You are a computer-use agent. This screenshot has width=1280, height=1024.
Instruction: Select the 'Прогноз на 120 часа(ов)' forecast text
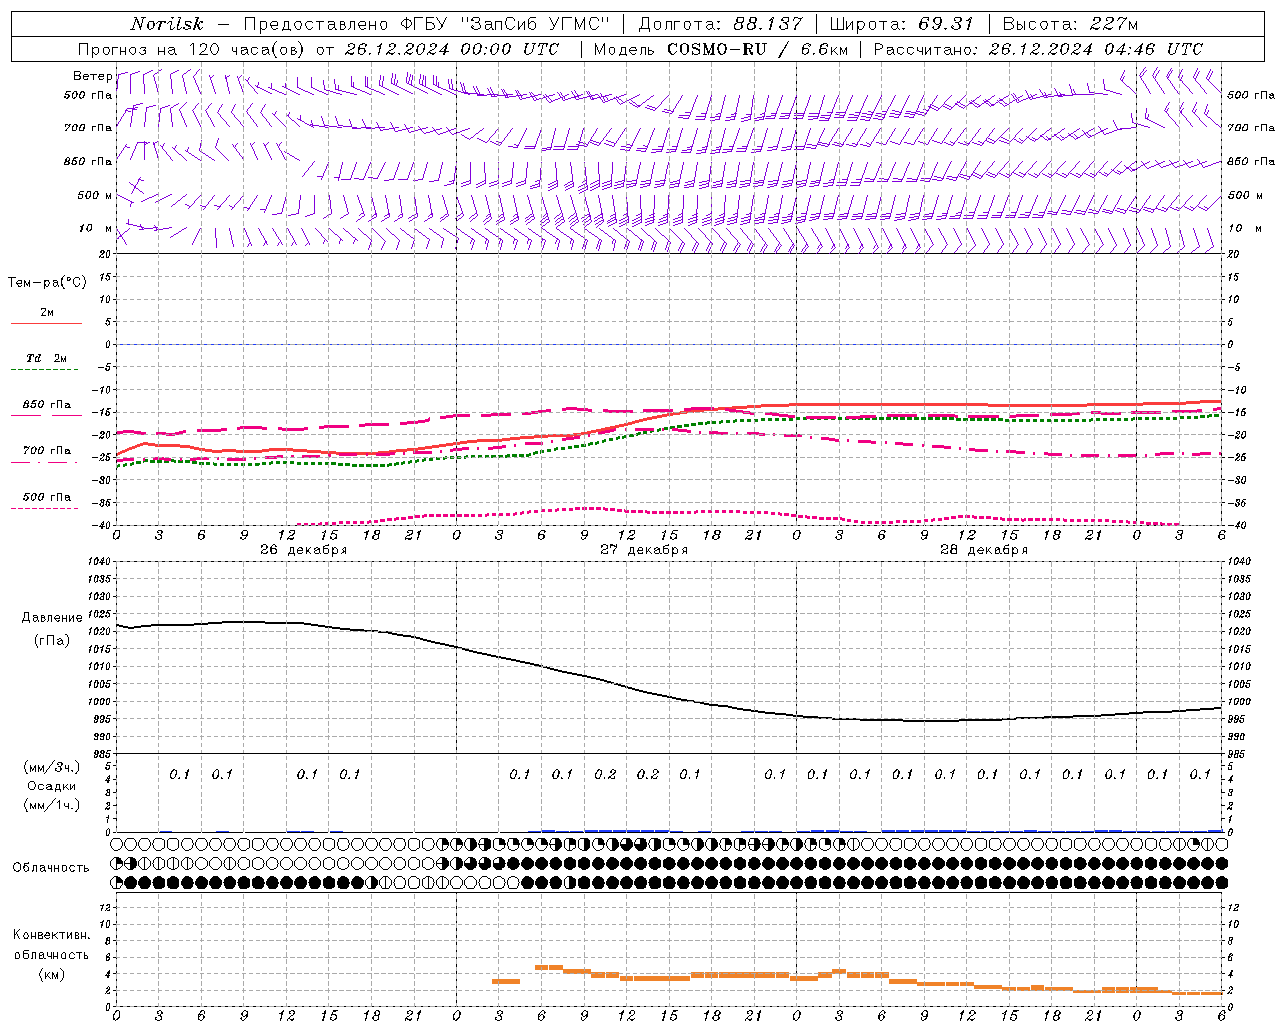192,49
